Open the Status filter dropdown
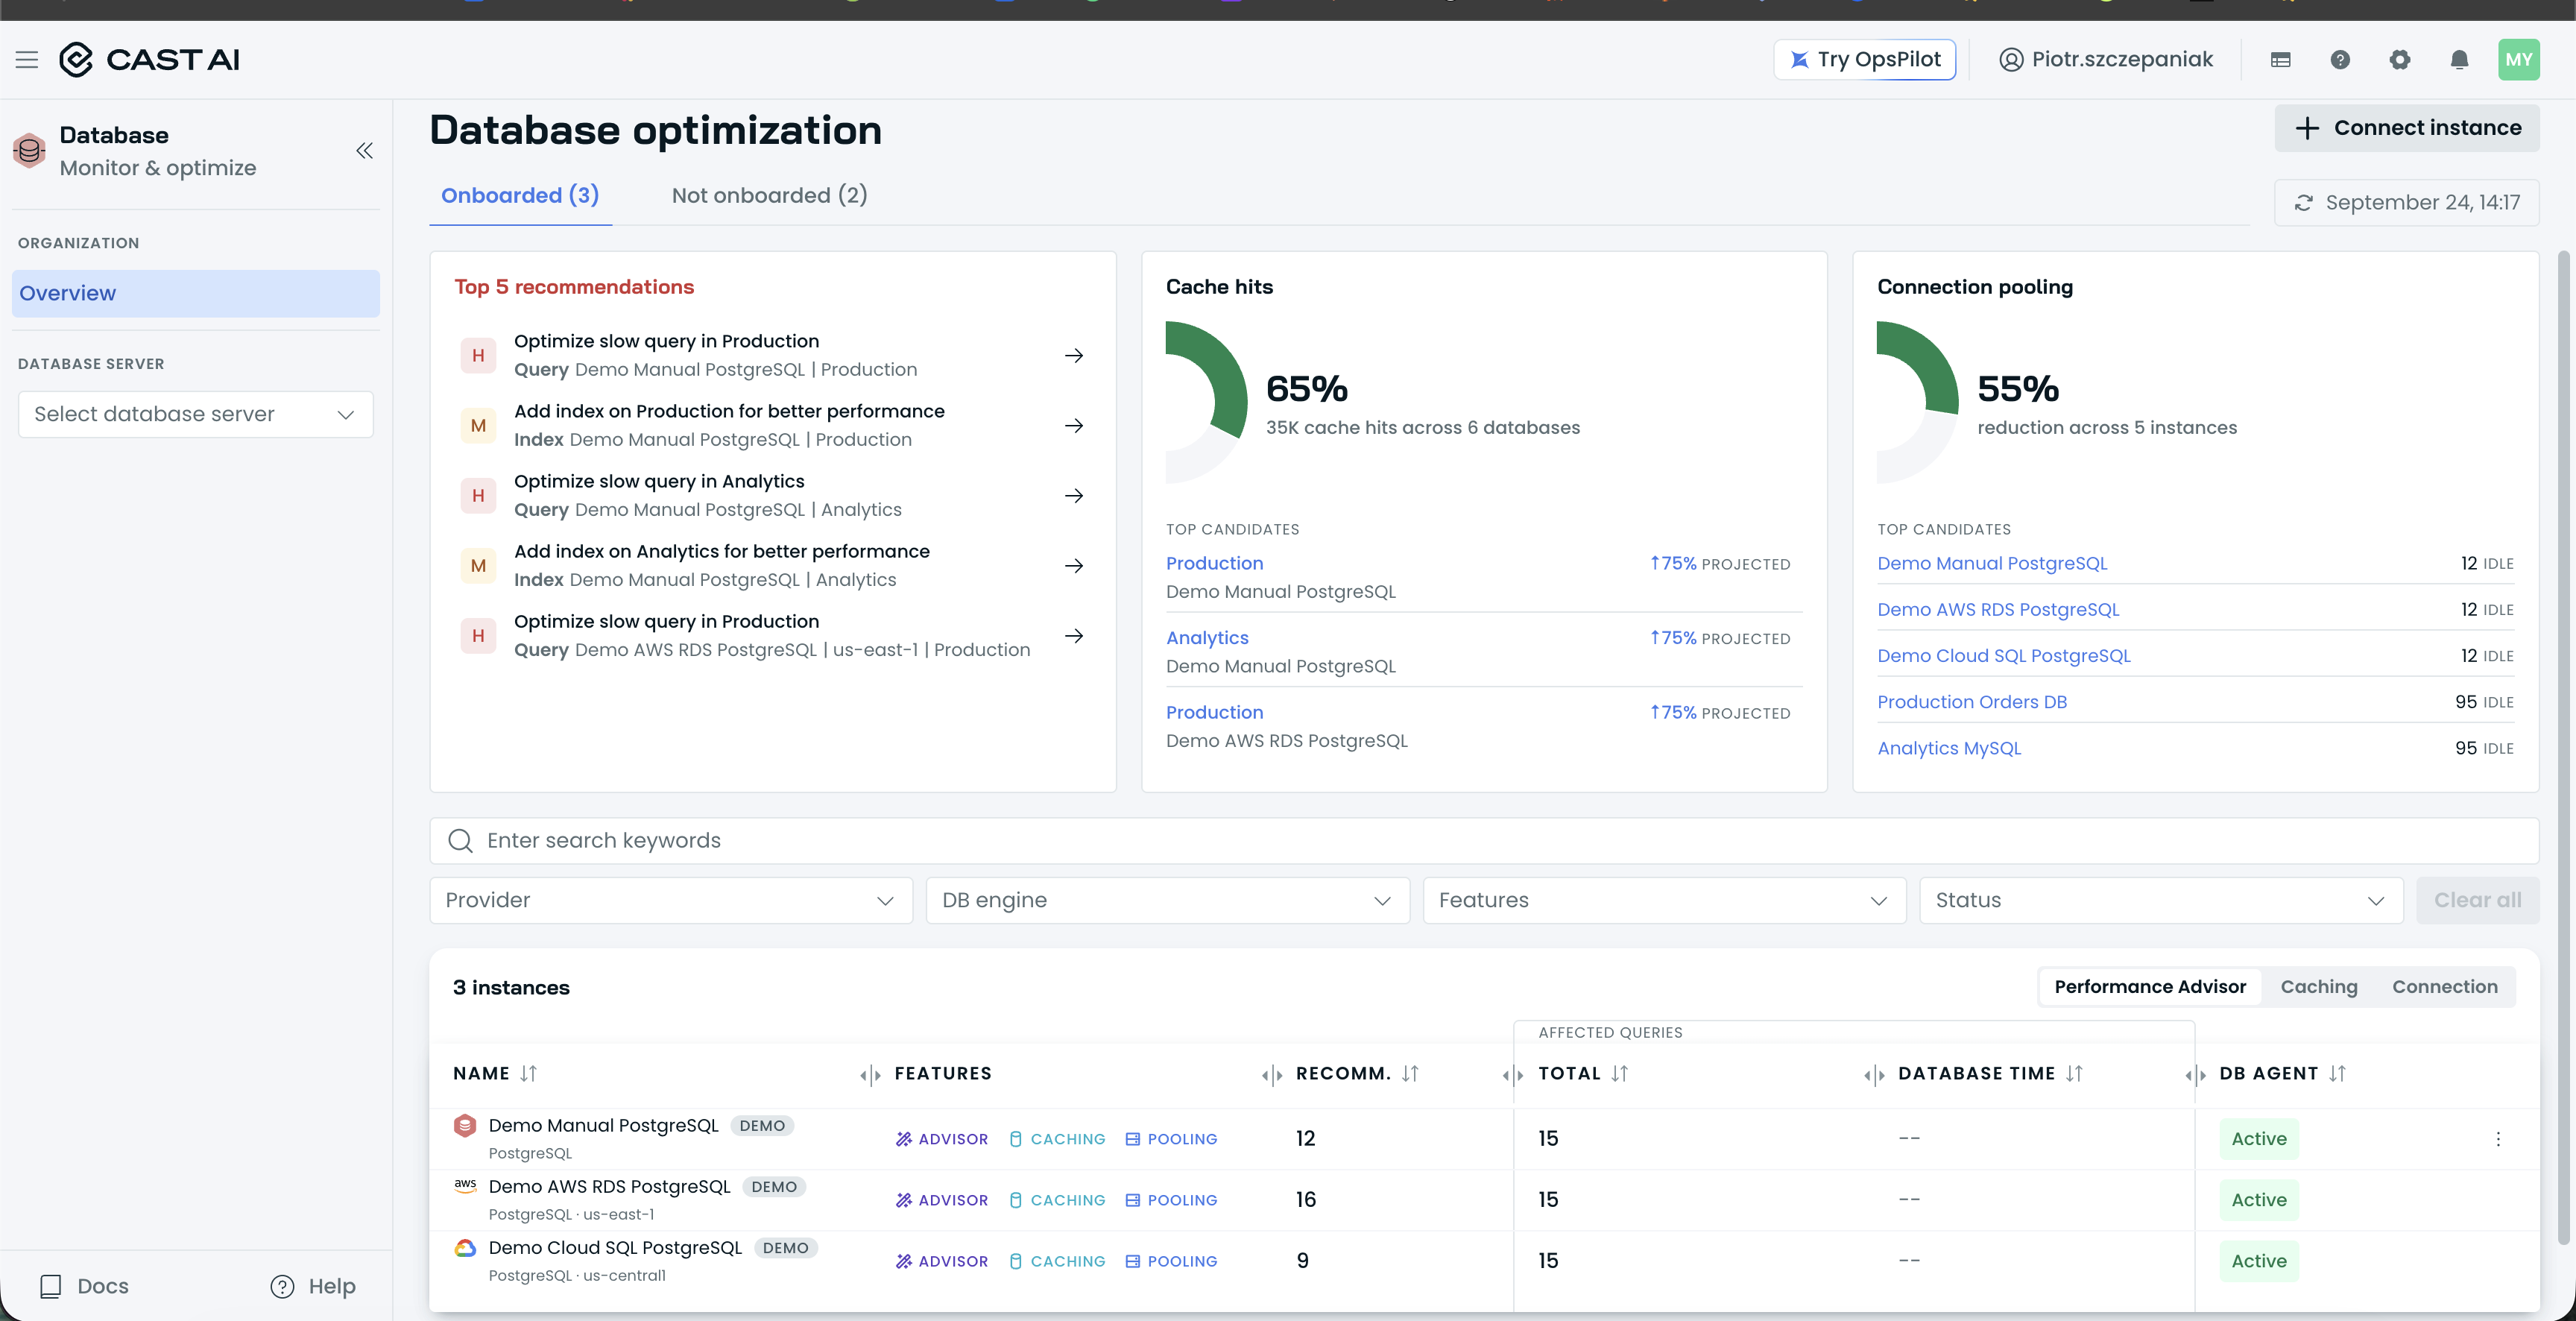 [x=2161, y=901]
